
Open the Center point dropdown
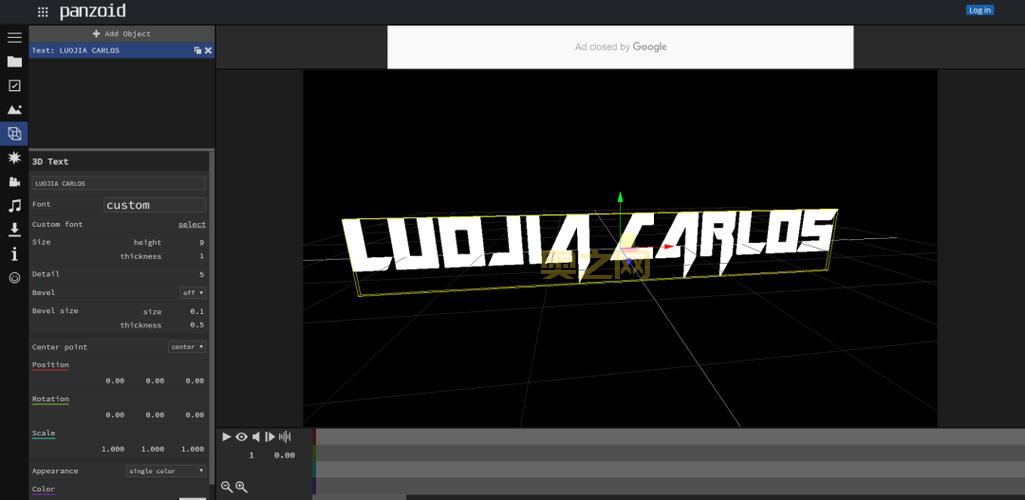pos(187,347)
